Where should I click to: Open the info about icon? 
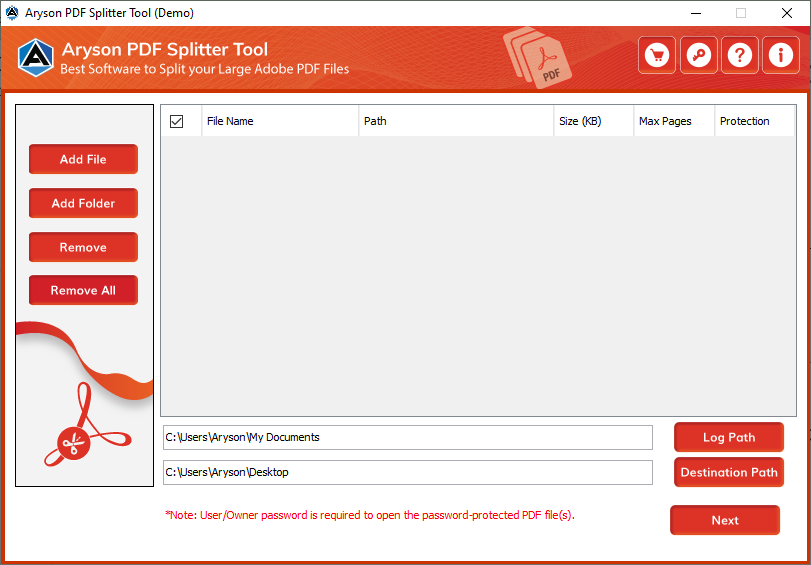point(781,55)
